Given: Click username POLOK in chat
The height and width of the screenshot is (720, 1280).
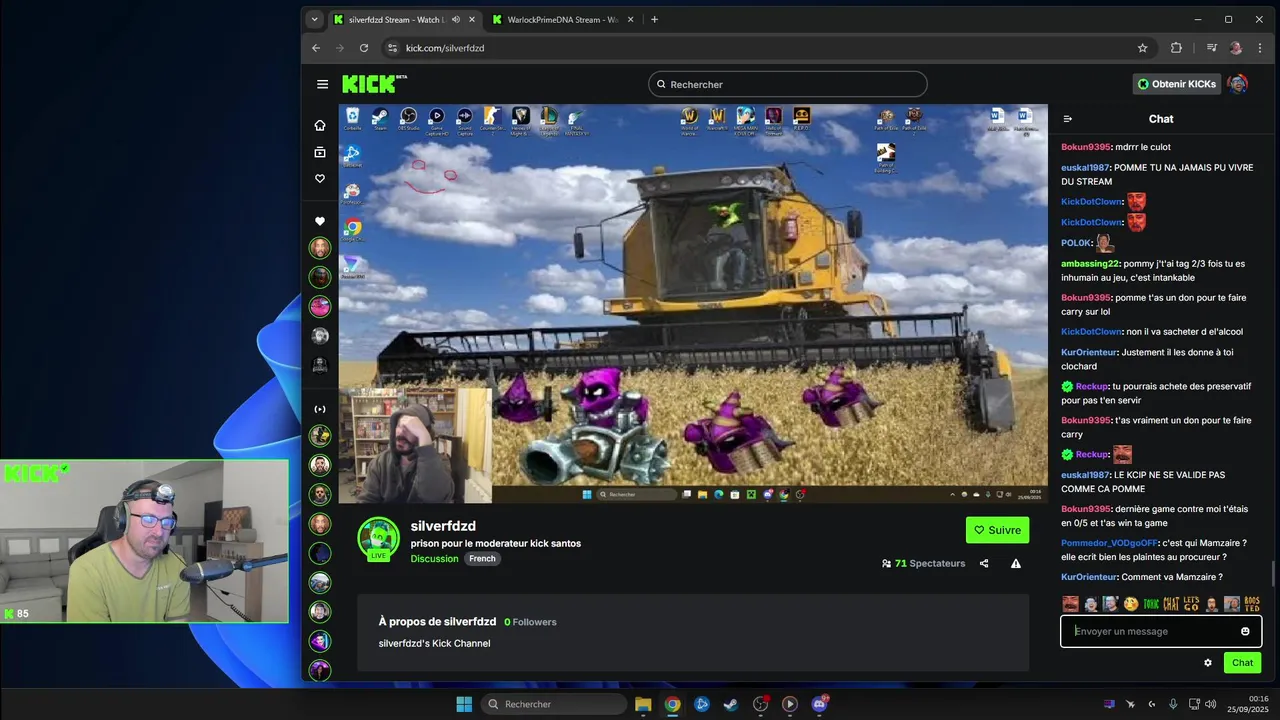Looking at the screenshot, I should 1075,243.
